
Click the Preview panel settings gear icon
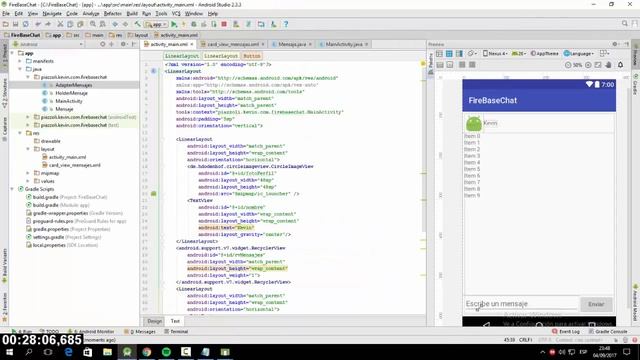click(x=615, y=44)
